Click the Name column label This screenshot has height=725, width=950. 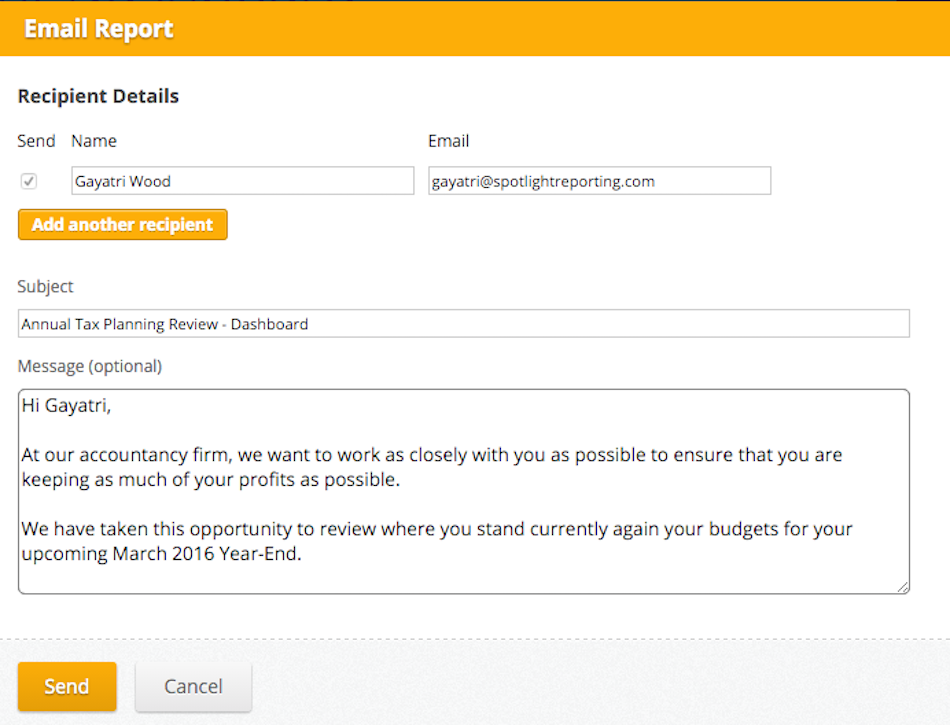pyautogui.click(x=94, y=141)
